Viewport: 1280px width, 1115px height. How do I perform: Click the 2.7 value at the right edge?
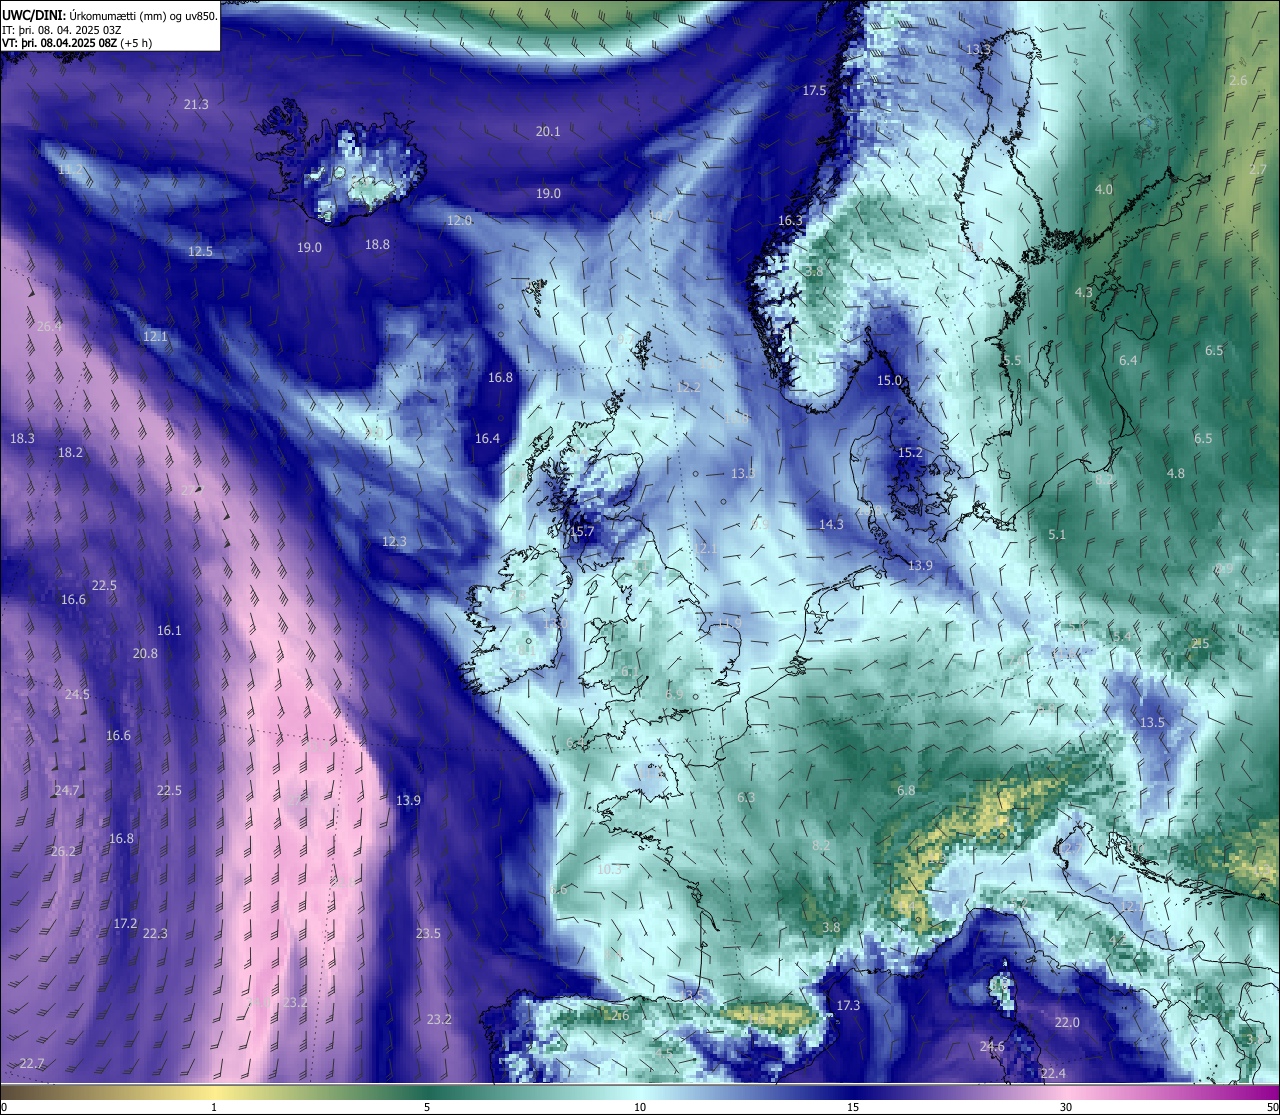coord(1258,169)
